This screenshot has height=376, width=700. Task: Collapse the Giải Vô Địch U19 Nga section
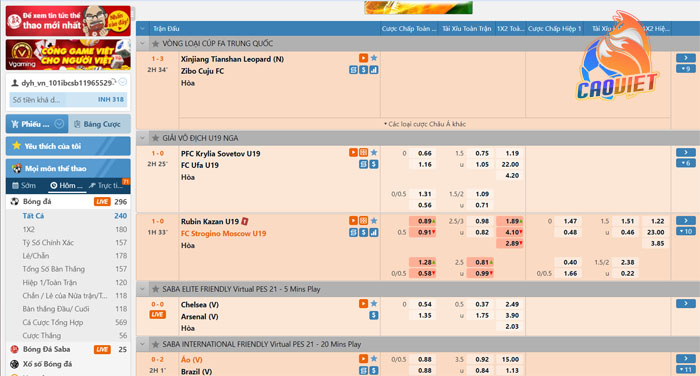[x=142, y=138]
